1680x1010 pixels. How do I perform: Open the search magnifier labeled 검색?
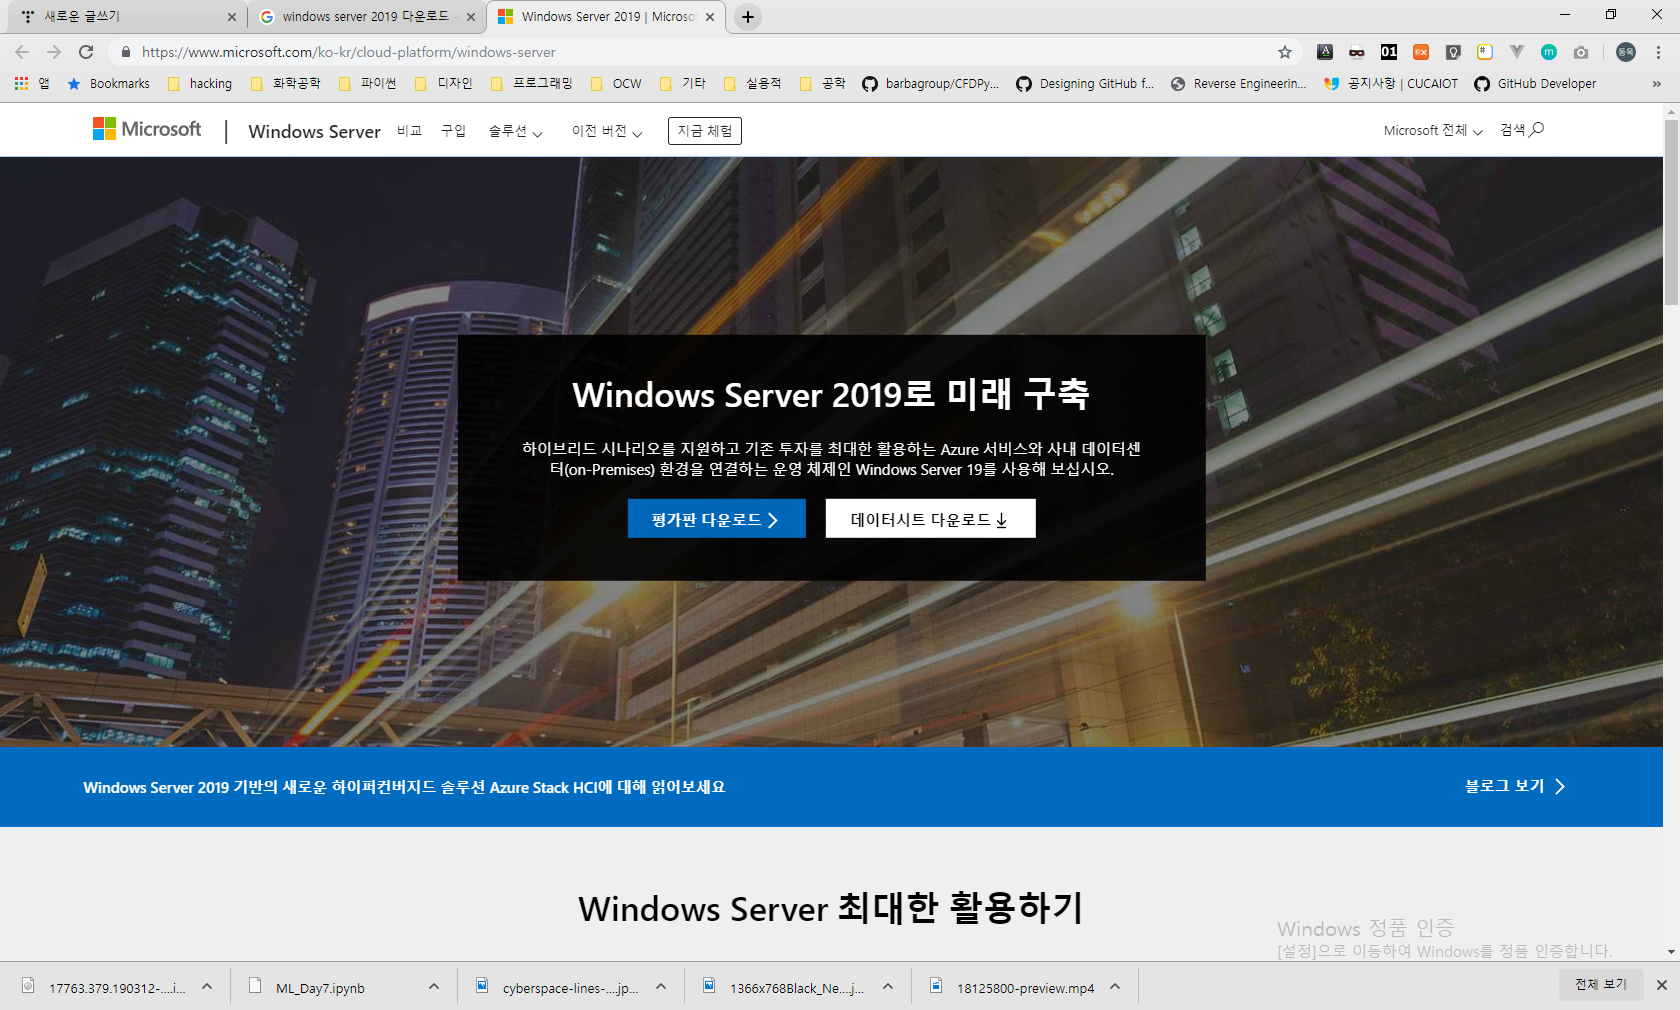coord(1522,130)
